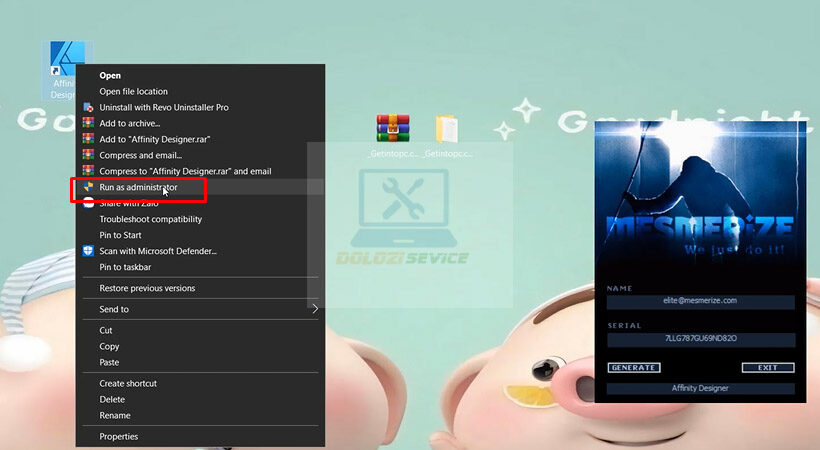Select Troubleshoot compatibility option
The image size is (820, 450).
click(150, 219)
